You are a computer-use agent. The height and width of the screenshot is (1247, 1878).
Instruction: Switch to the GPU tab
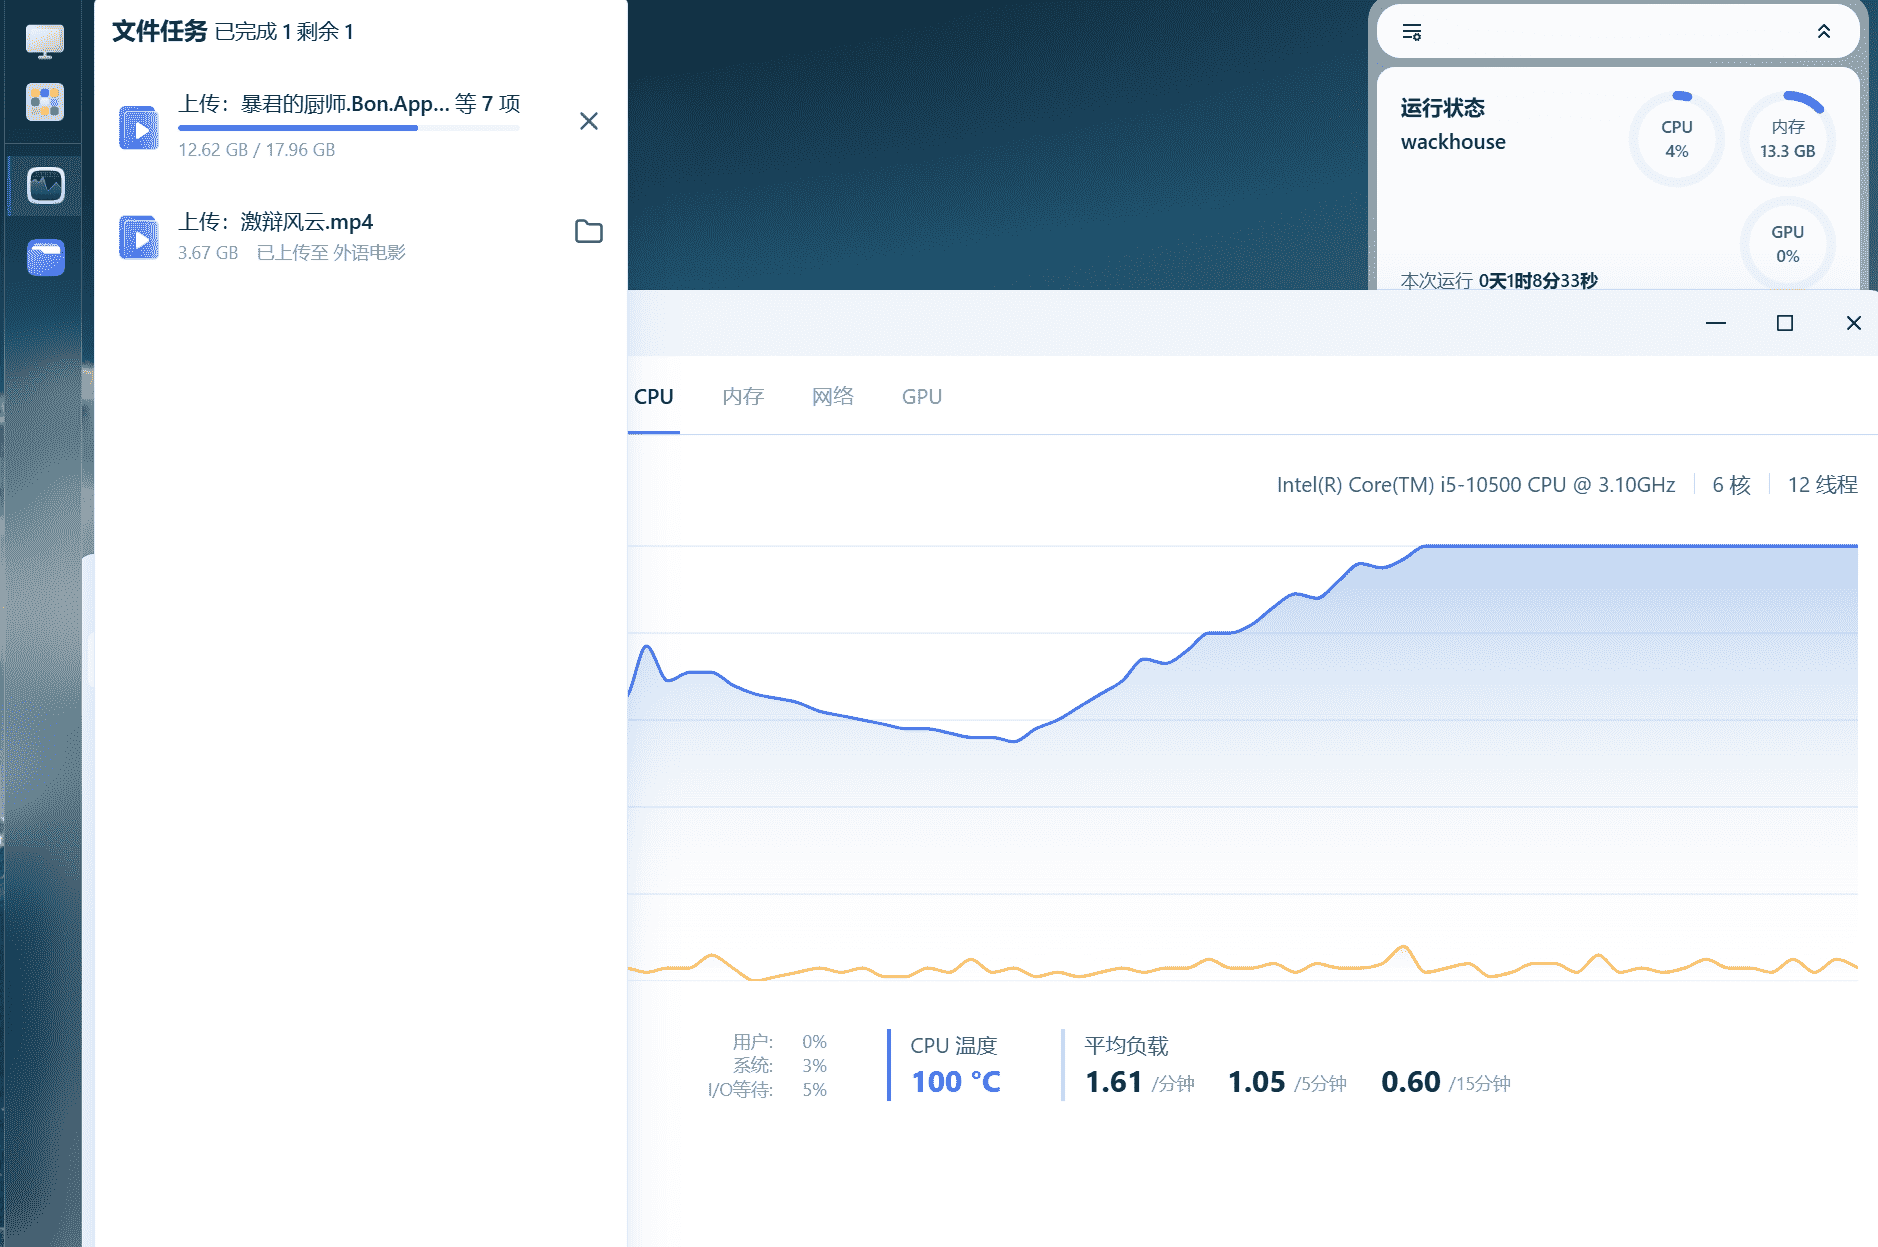tap(922, 397)
